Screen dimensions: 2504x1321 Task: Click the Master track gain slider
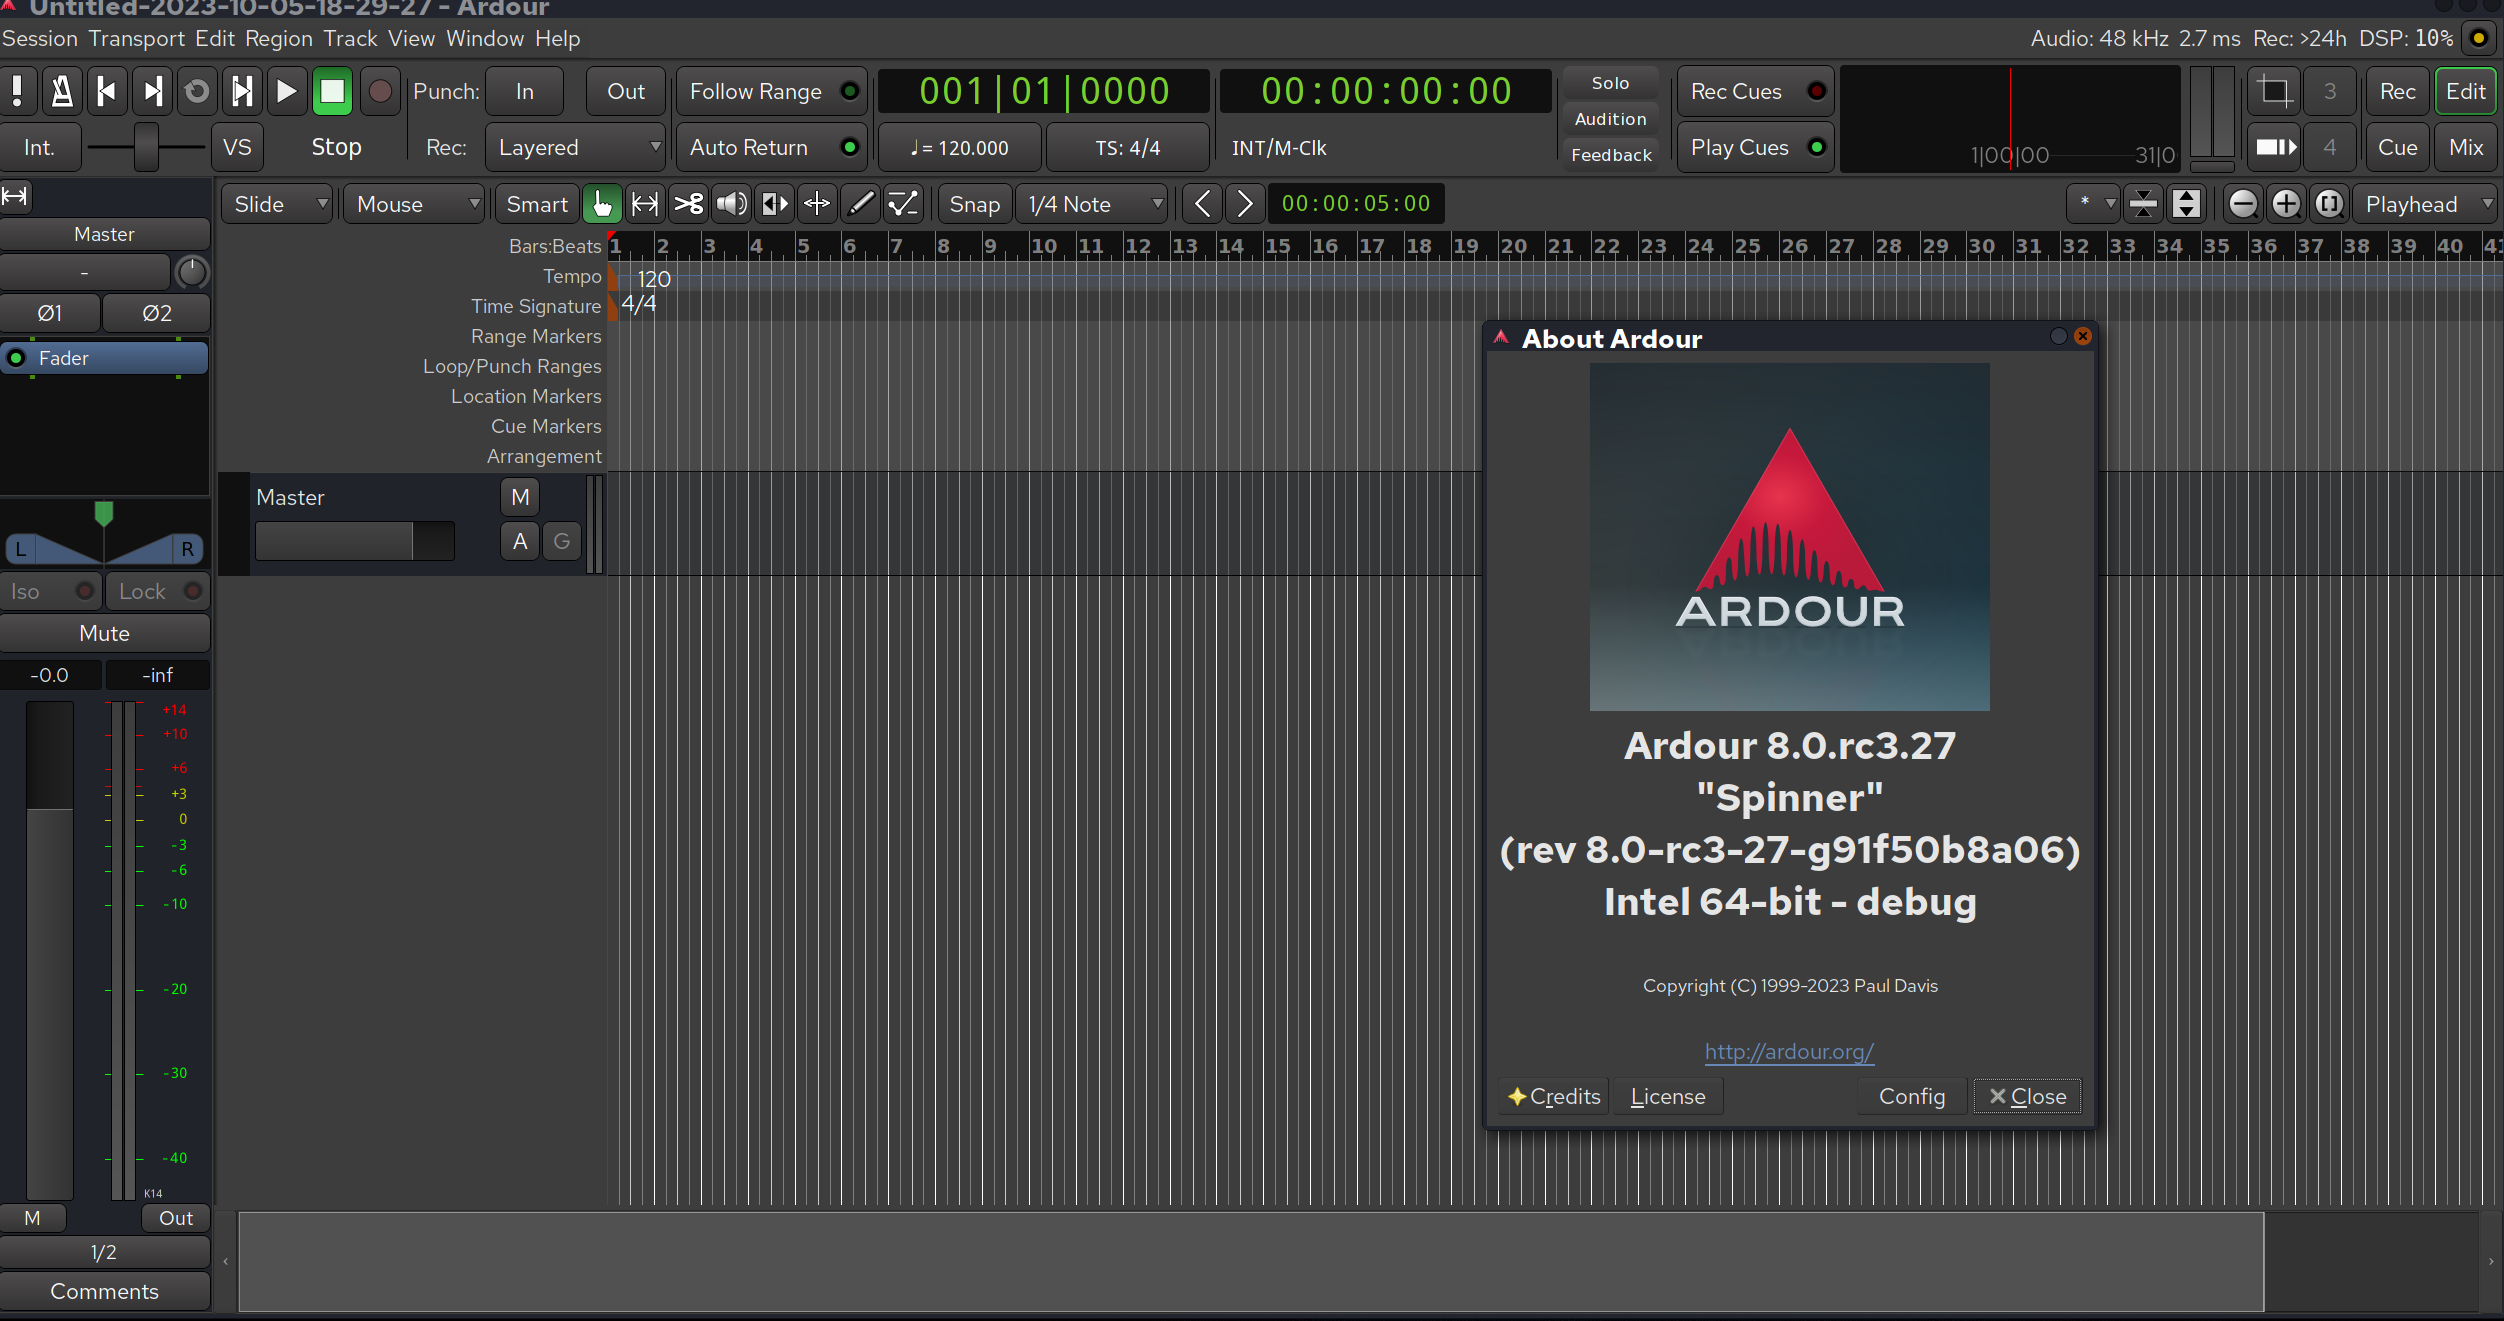(354, 541)
